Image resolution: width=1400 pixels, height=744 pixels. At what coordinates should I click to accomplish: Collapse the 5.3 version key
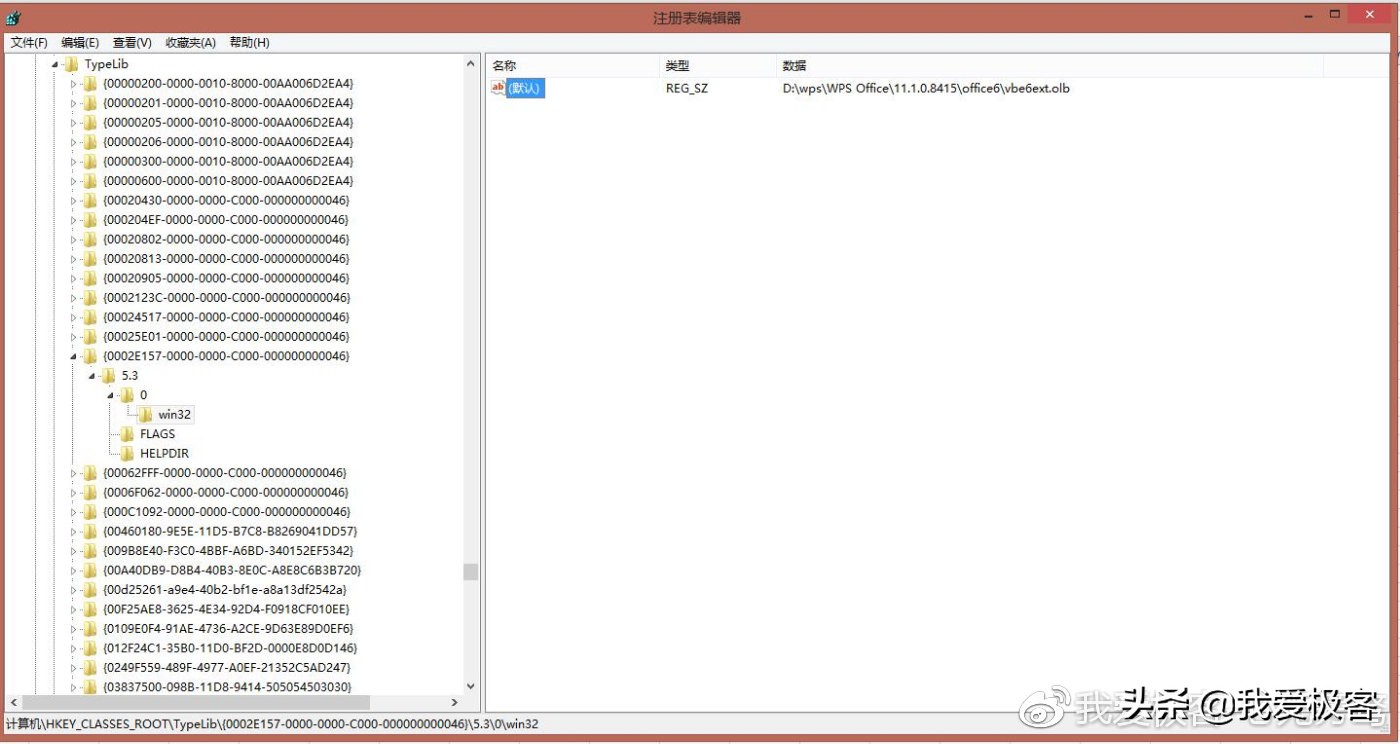click(x=92, y=376)
